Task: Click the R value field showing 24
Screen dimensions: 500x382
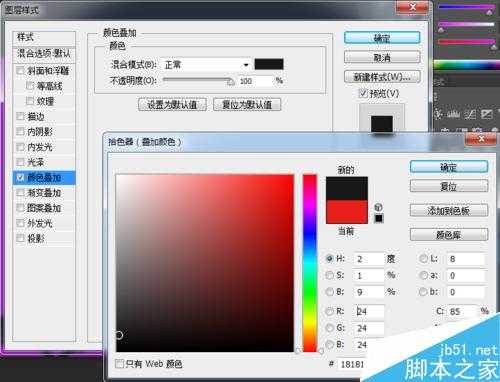Action: pos(369,312)
